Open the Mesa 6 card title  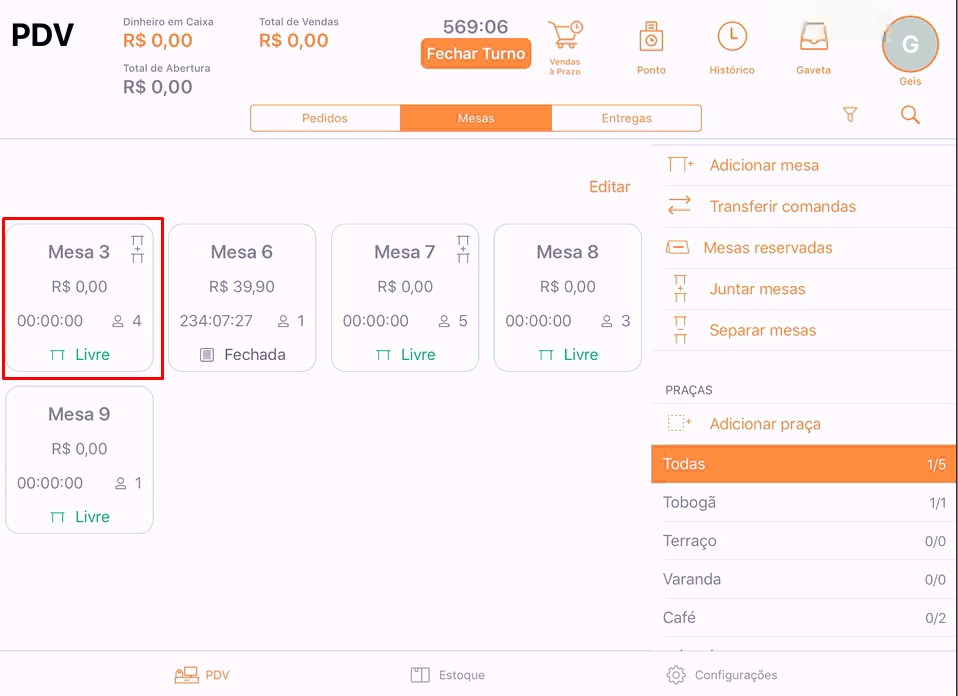point(241,252)
